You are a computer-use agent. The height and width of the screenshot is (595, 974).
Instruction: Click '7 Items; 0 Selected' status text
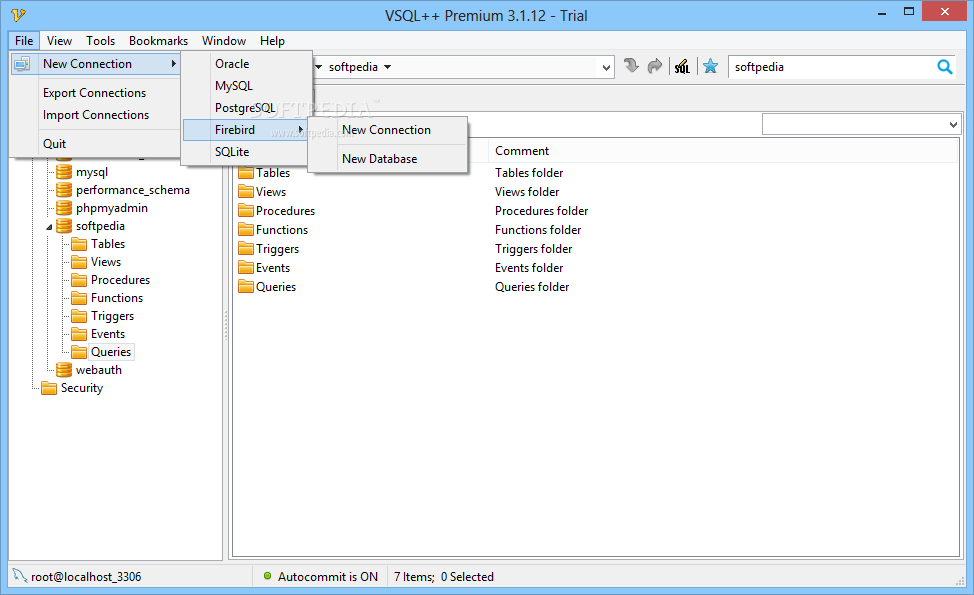pyautogui.click(x=444, y=576)
